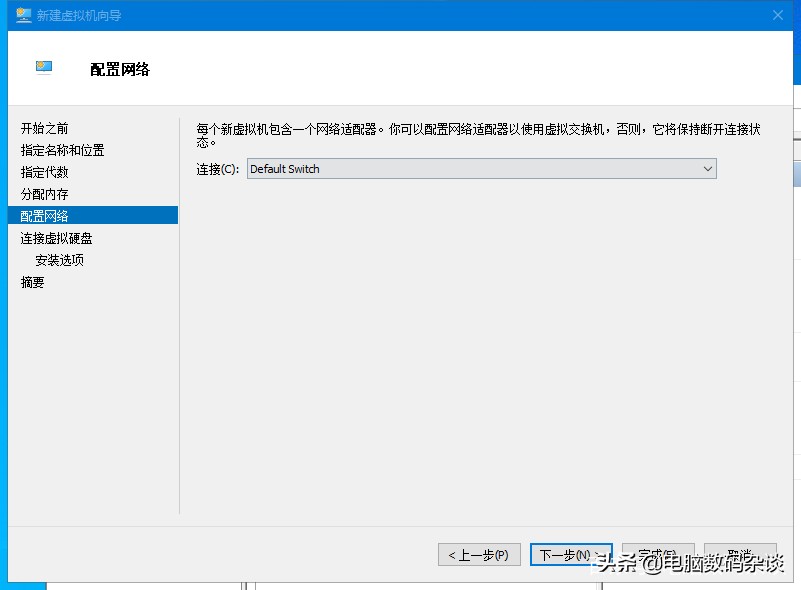Click the 上一步(P) button
Image resolution: width=801 pixels, height=590 pixels.
[479, 554]
